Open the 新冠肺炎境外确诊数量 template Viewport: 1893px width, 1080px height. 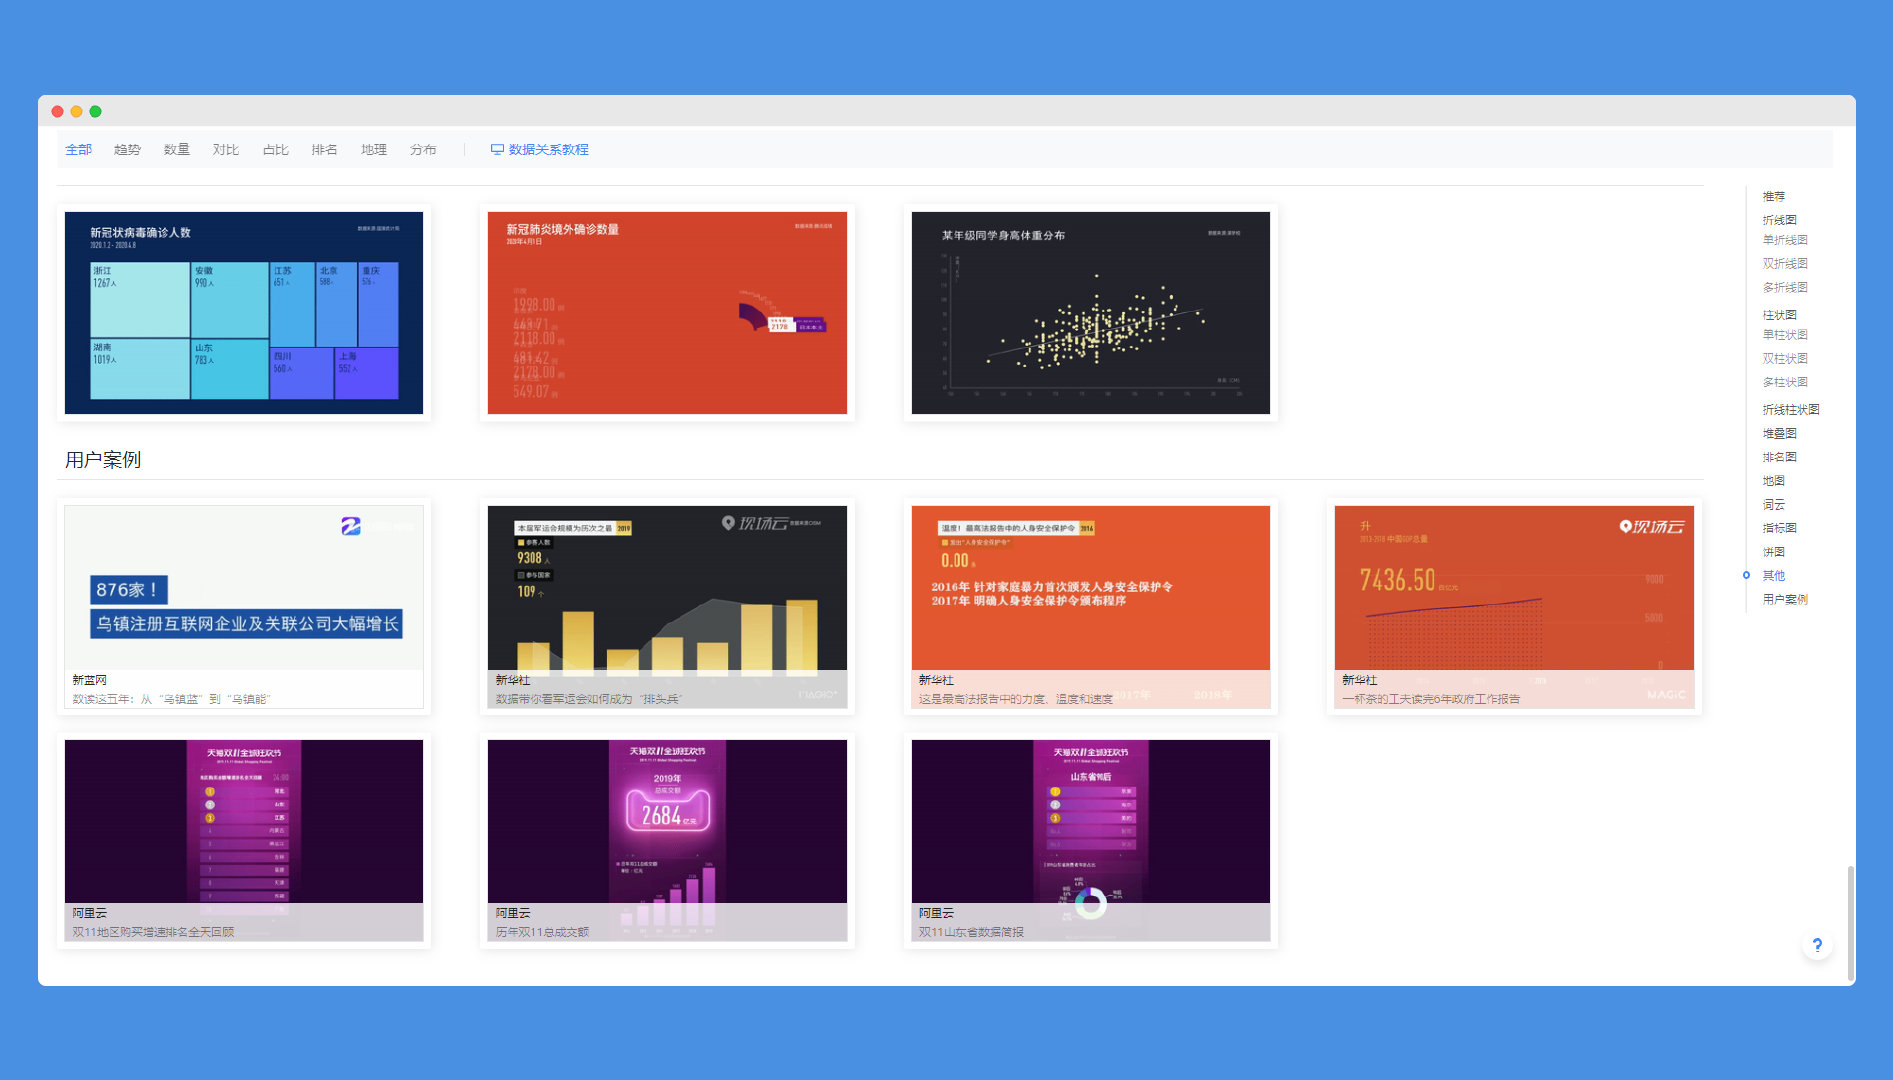(x=667, y=313)
